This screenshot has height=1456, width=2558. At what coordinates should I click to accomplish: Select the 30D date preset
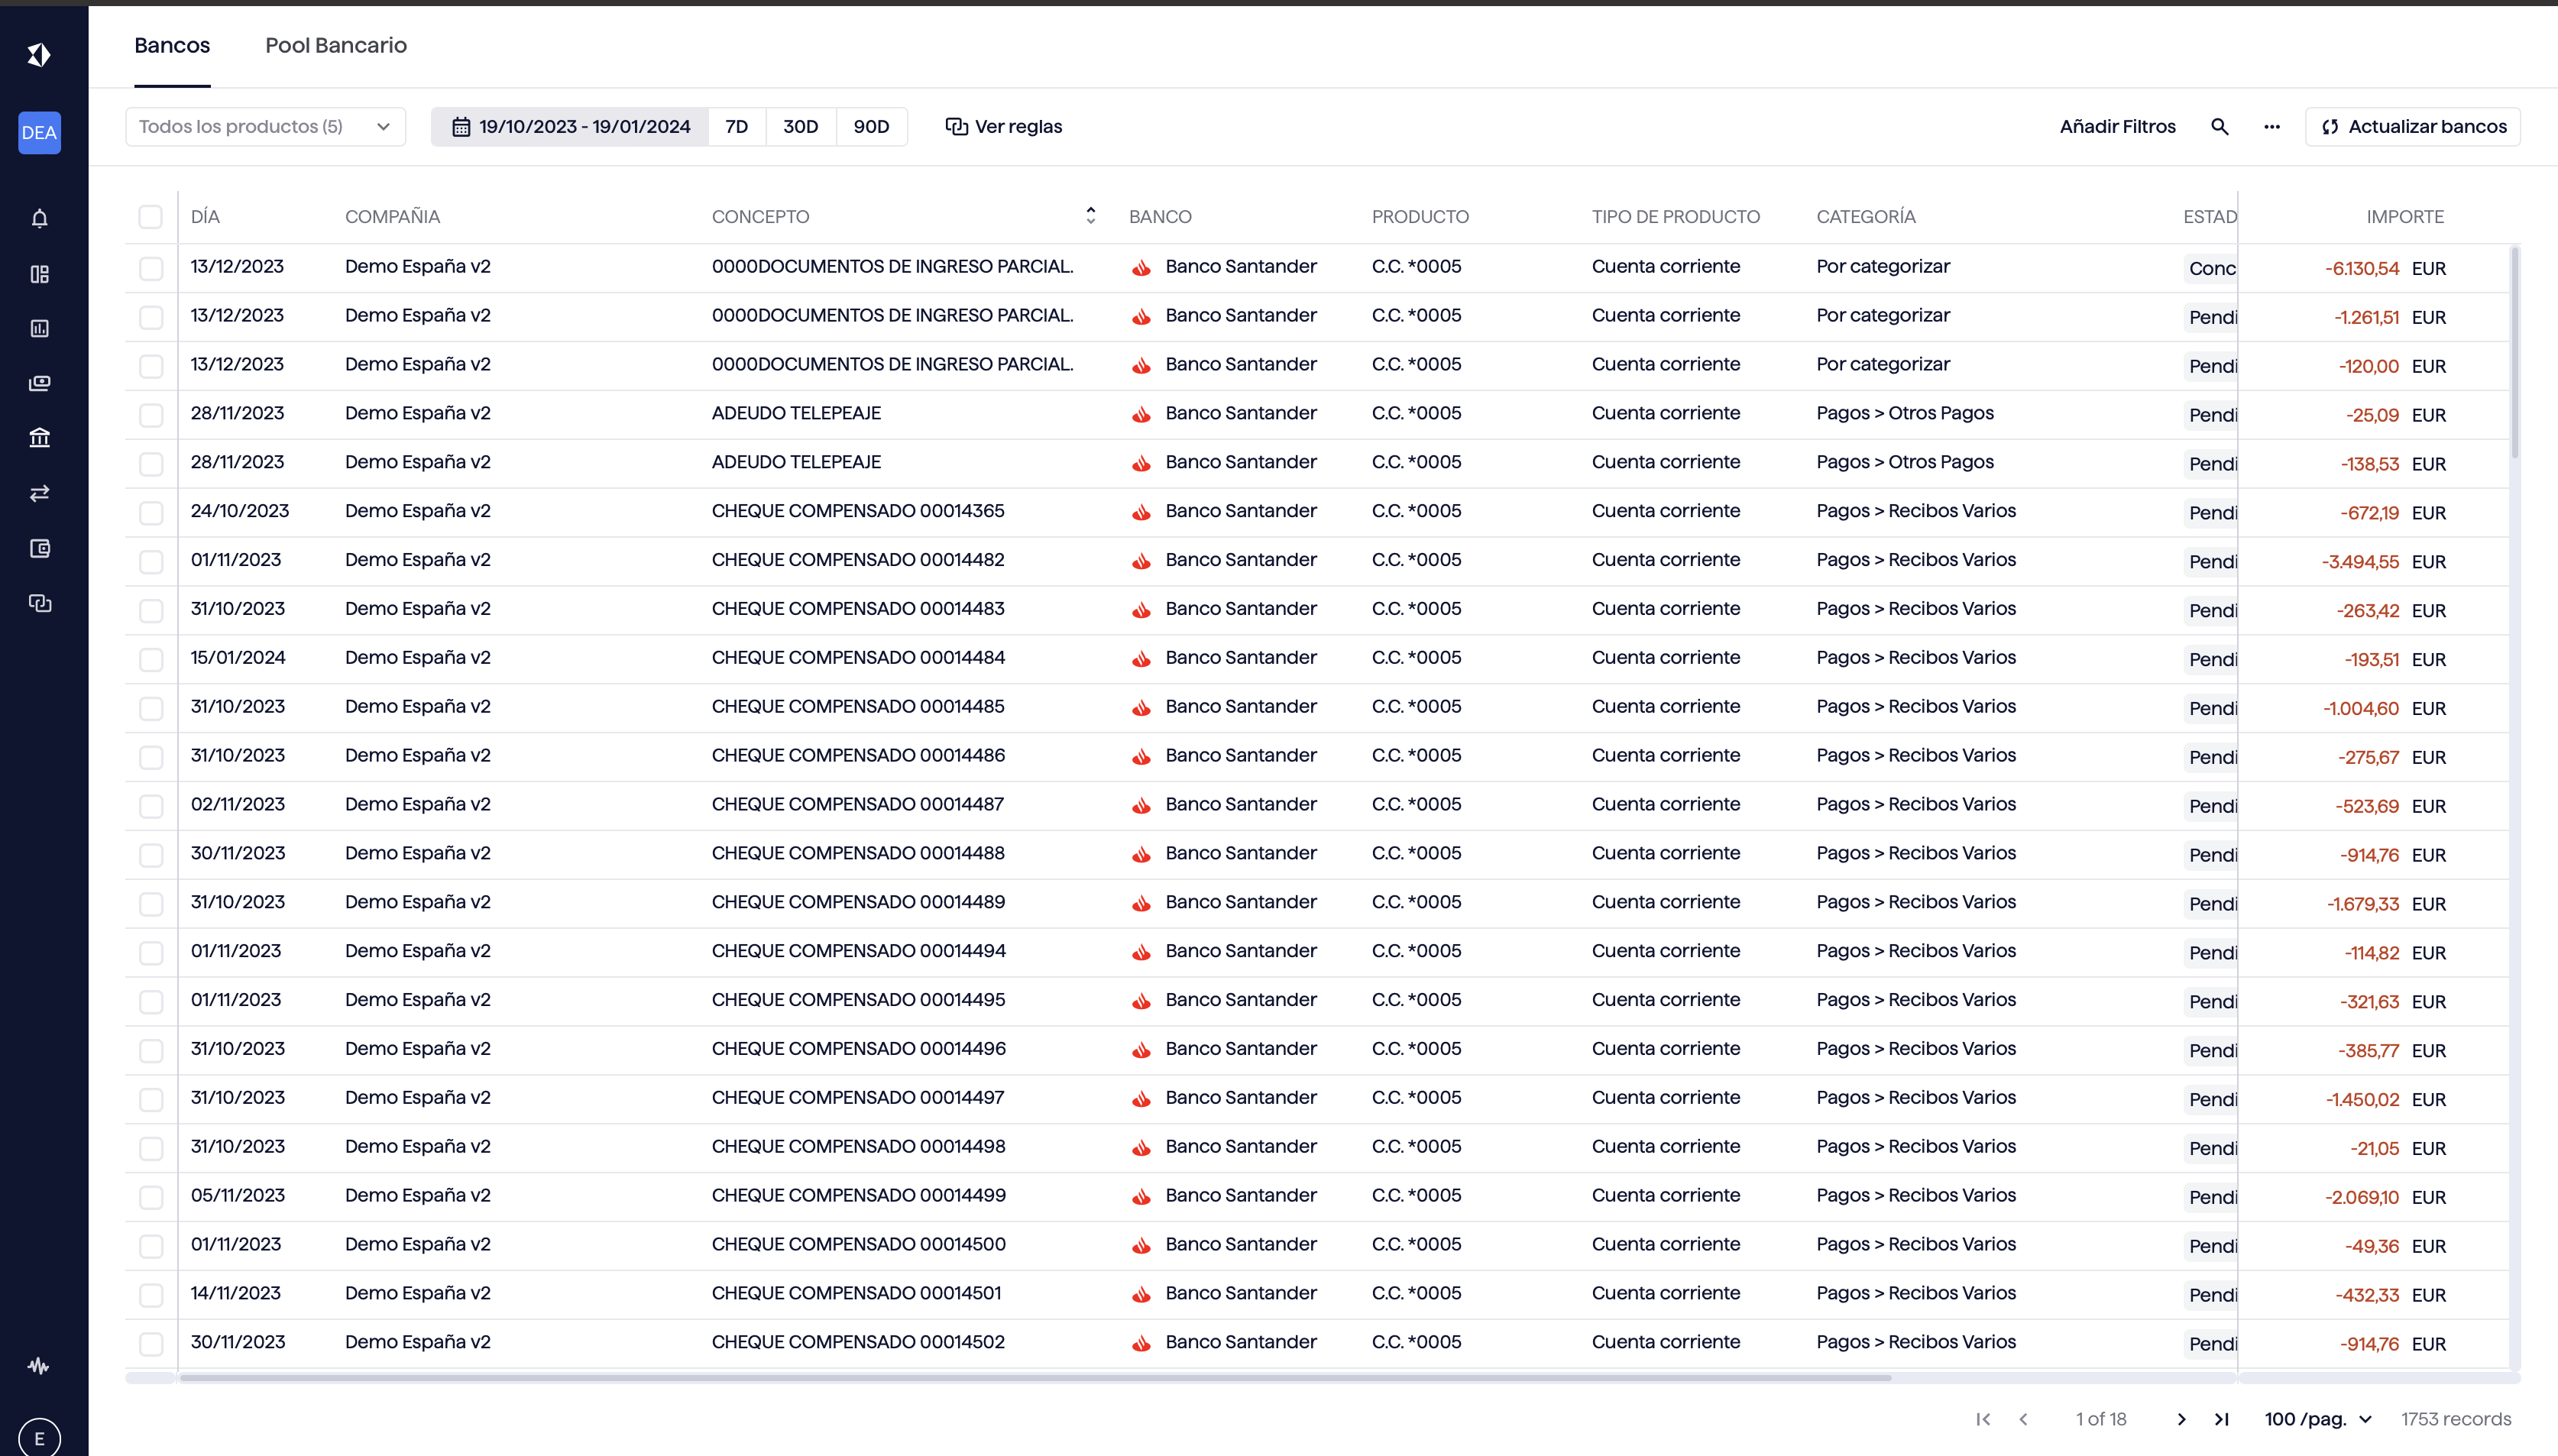click(801, 127)
